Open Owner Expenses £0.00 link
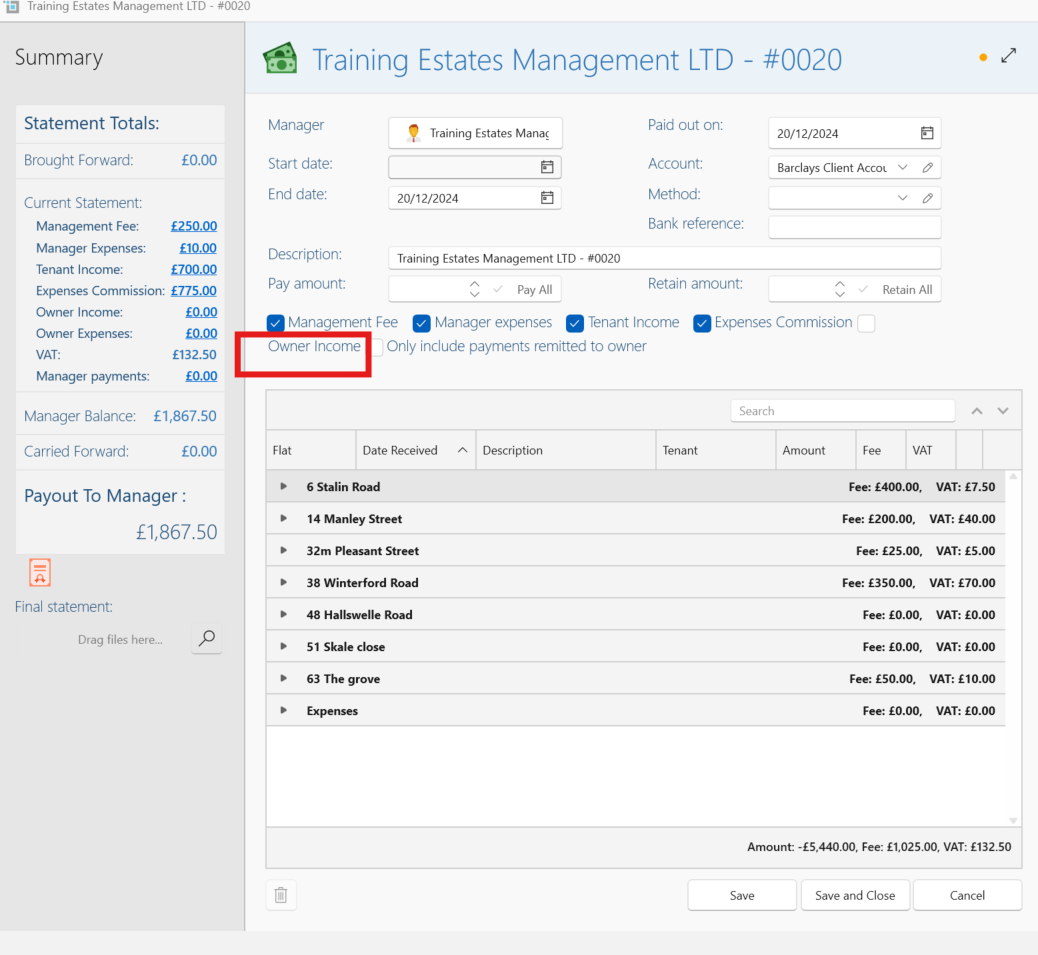The height and width of the screenshot is (955, 1038). pyautogui.click(x=201, y=333)
